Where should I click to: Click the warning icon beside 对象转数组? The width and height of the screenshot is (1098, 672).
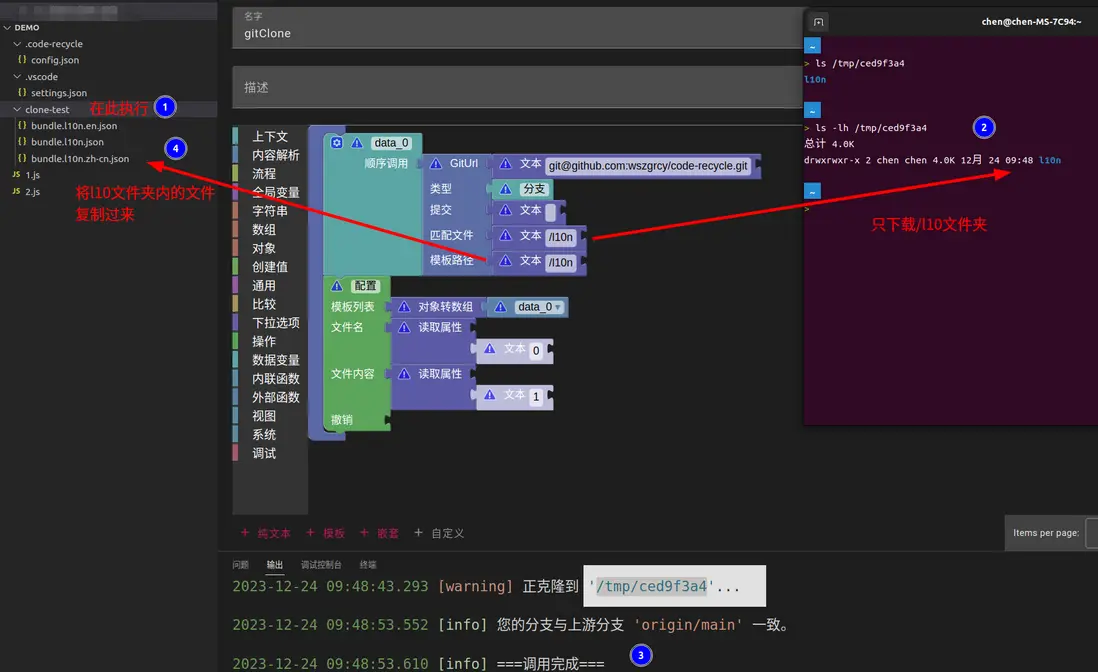pos(404,307)
